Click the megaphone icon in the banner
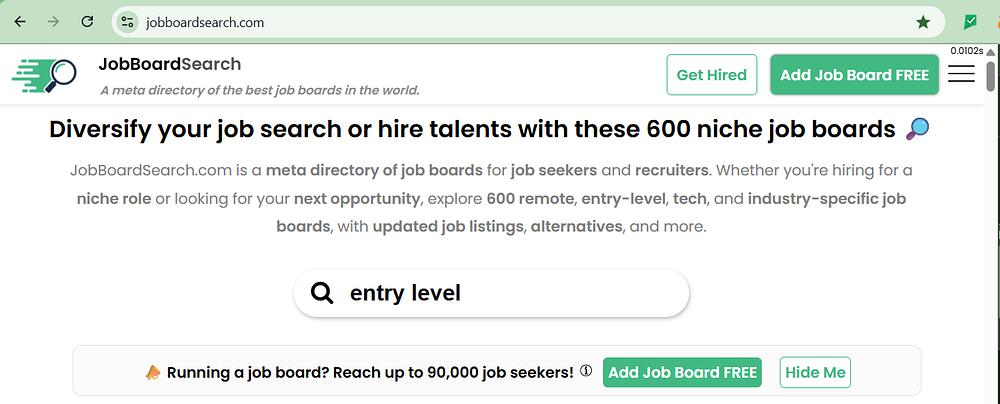The width and height of the screenshot is (1000, 404). (153, 373)
